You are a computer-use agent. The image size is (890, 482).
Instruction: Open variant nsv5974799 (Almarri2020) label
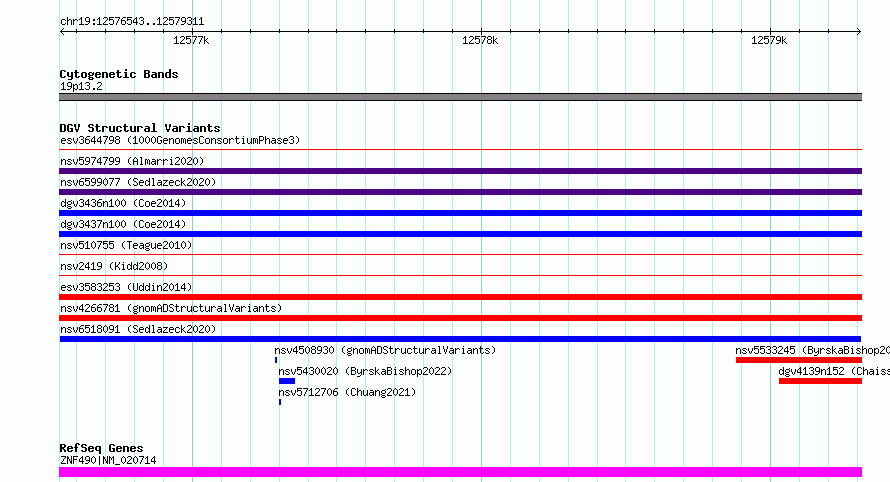[x=132, y=161]
